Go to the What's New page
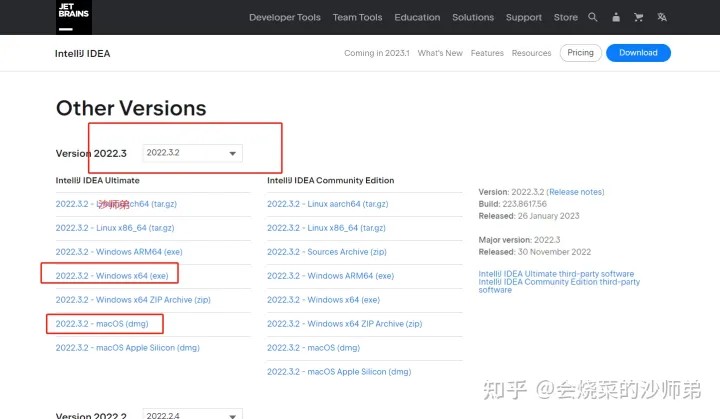Viewport: 720px width, 419px height. pos(440,53)
